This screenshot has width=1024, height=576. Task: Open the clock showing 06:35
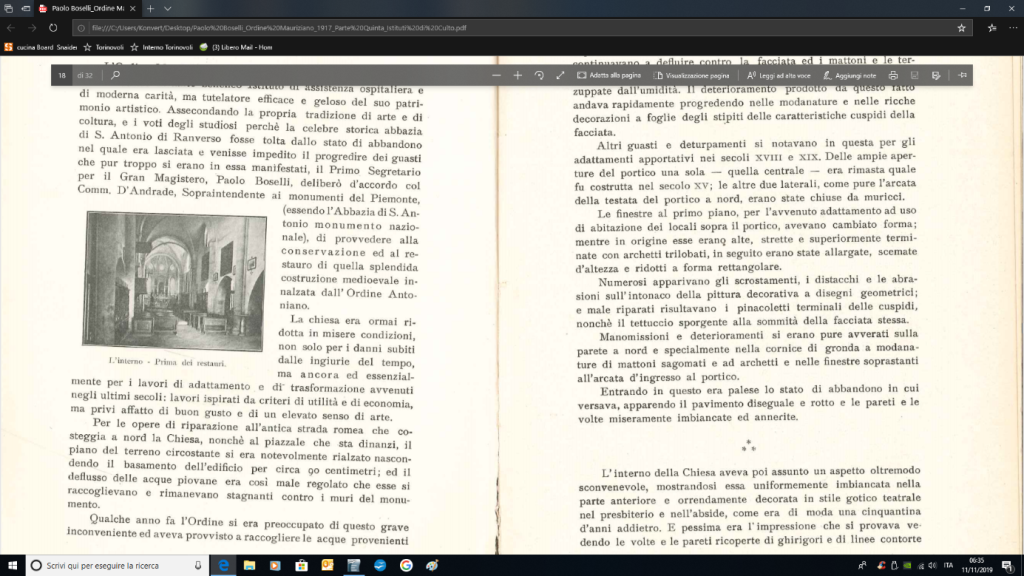977,566
